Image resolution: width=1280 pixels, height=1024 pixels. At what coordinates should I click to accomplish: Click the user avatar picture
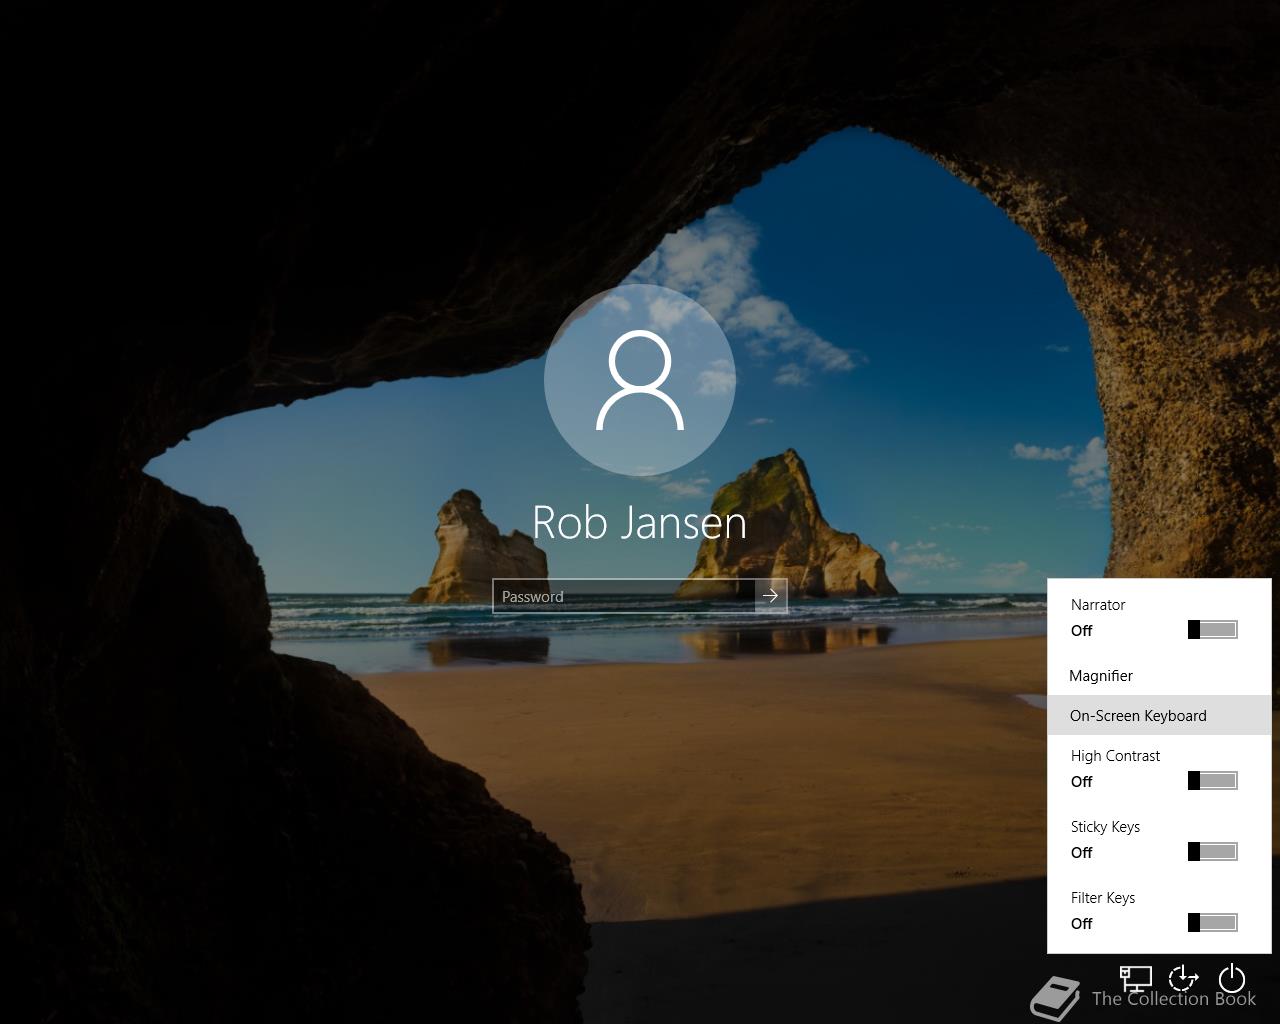640,380
